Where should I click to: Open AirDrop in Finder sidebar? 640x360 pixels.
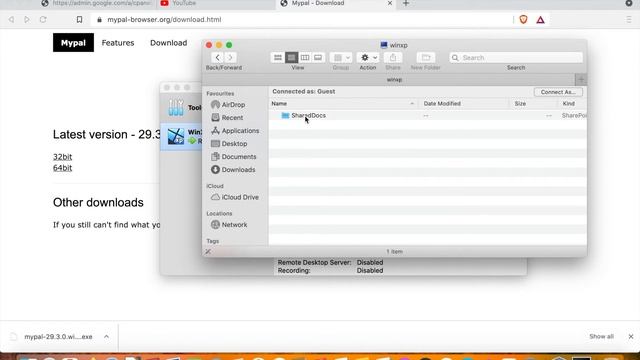pyautogui.click(x=228, y=104)
